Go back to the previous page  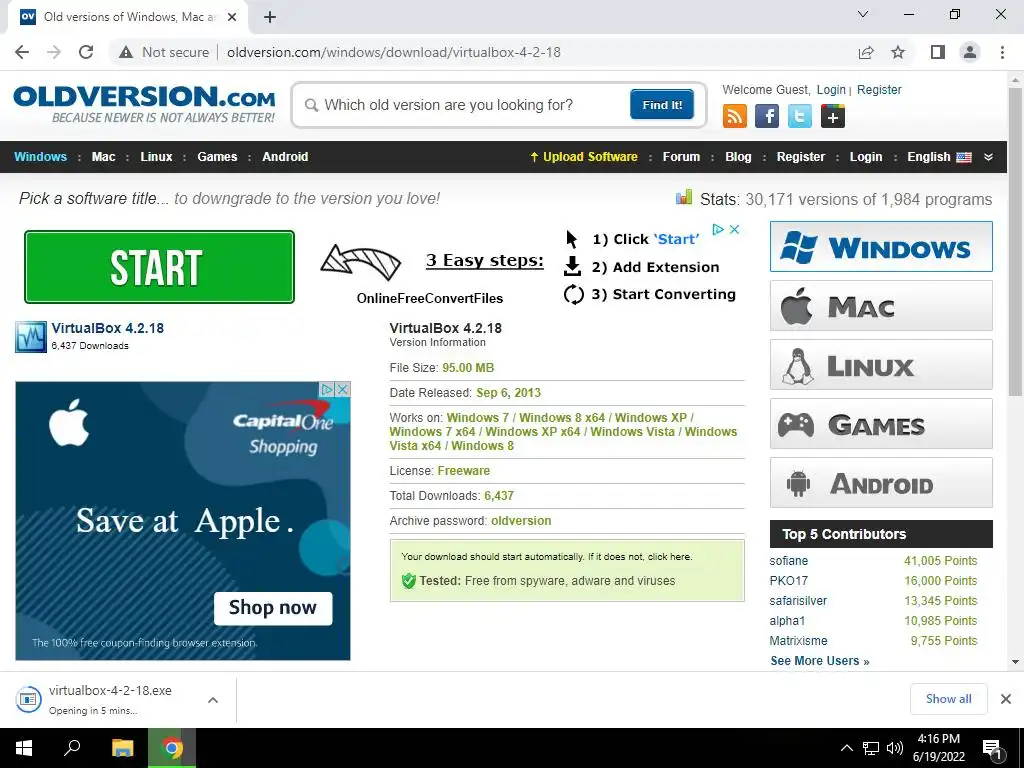[x=22, y=52]
